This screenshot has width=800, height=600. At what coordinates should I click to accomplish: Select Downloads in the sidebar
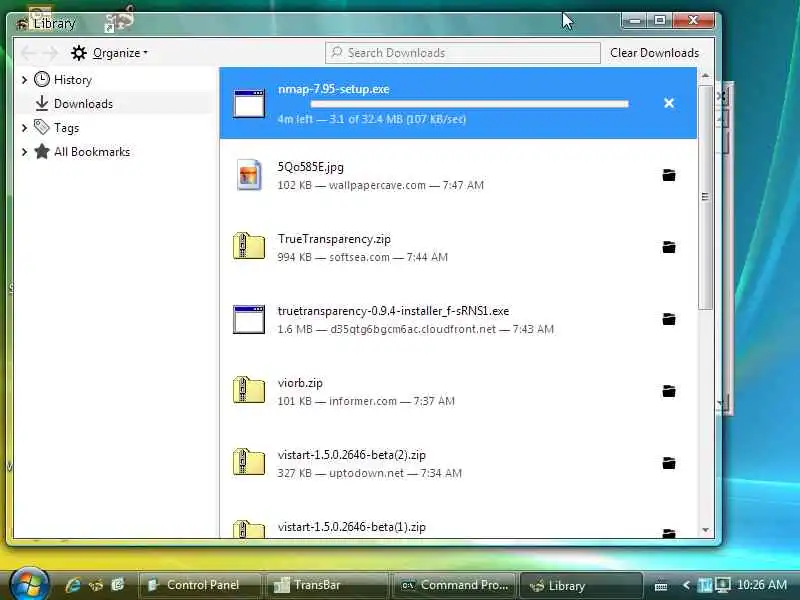pyautogui.click(x=83, y=104)
